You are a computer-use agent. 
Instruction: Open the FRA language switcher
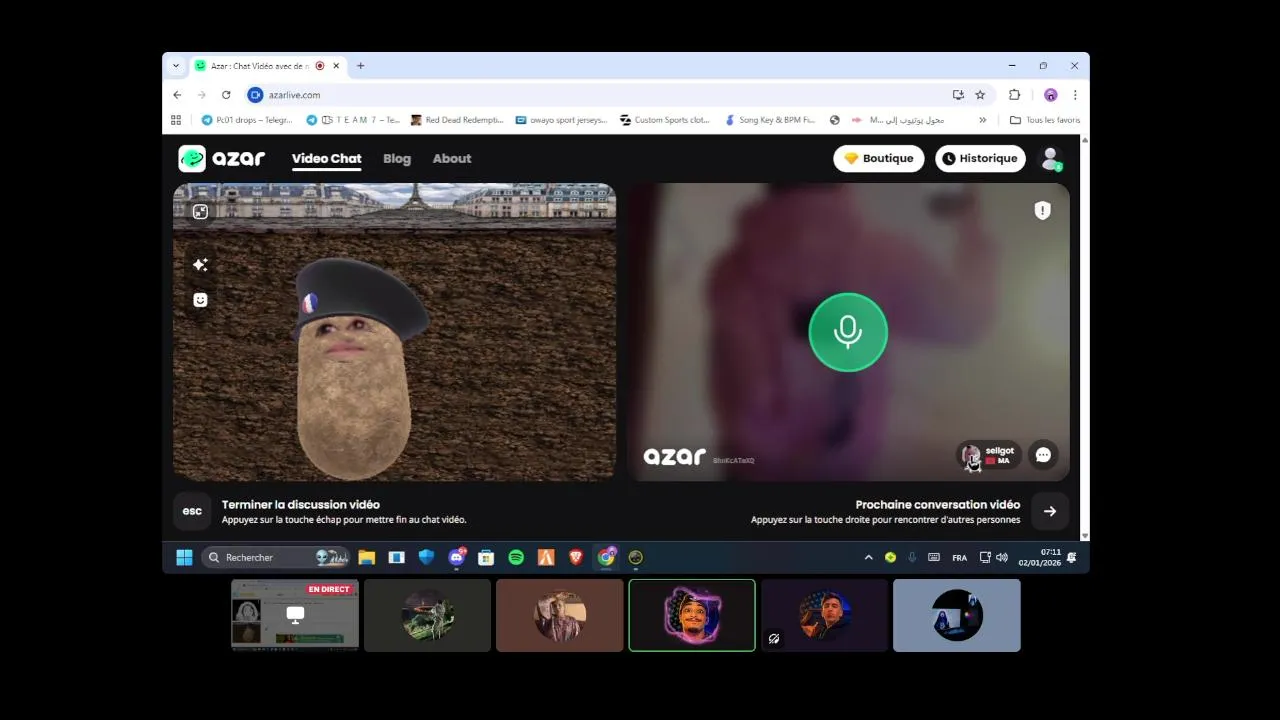click(959, 558)
